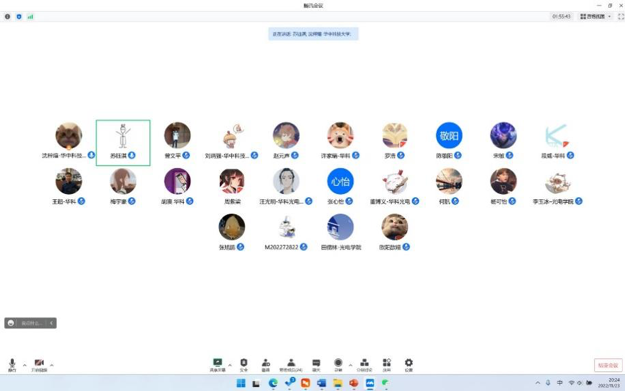Open the Share Screen tool
Viewport: 625px width, 391px height.
click(218, 364)
